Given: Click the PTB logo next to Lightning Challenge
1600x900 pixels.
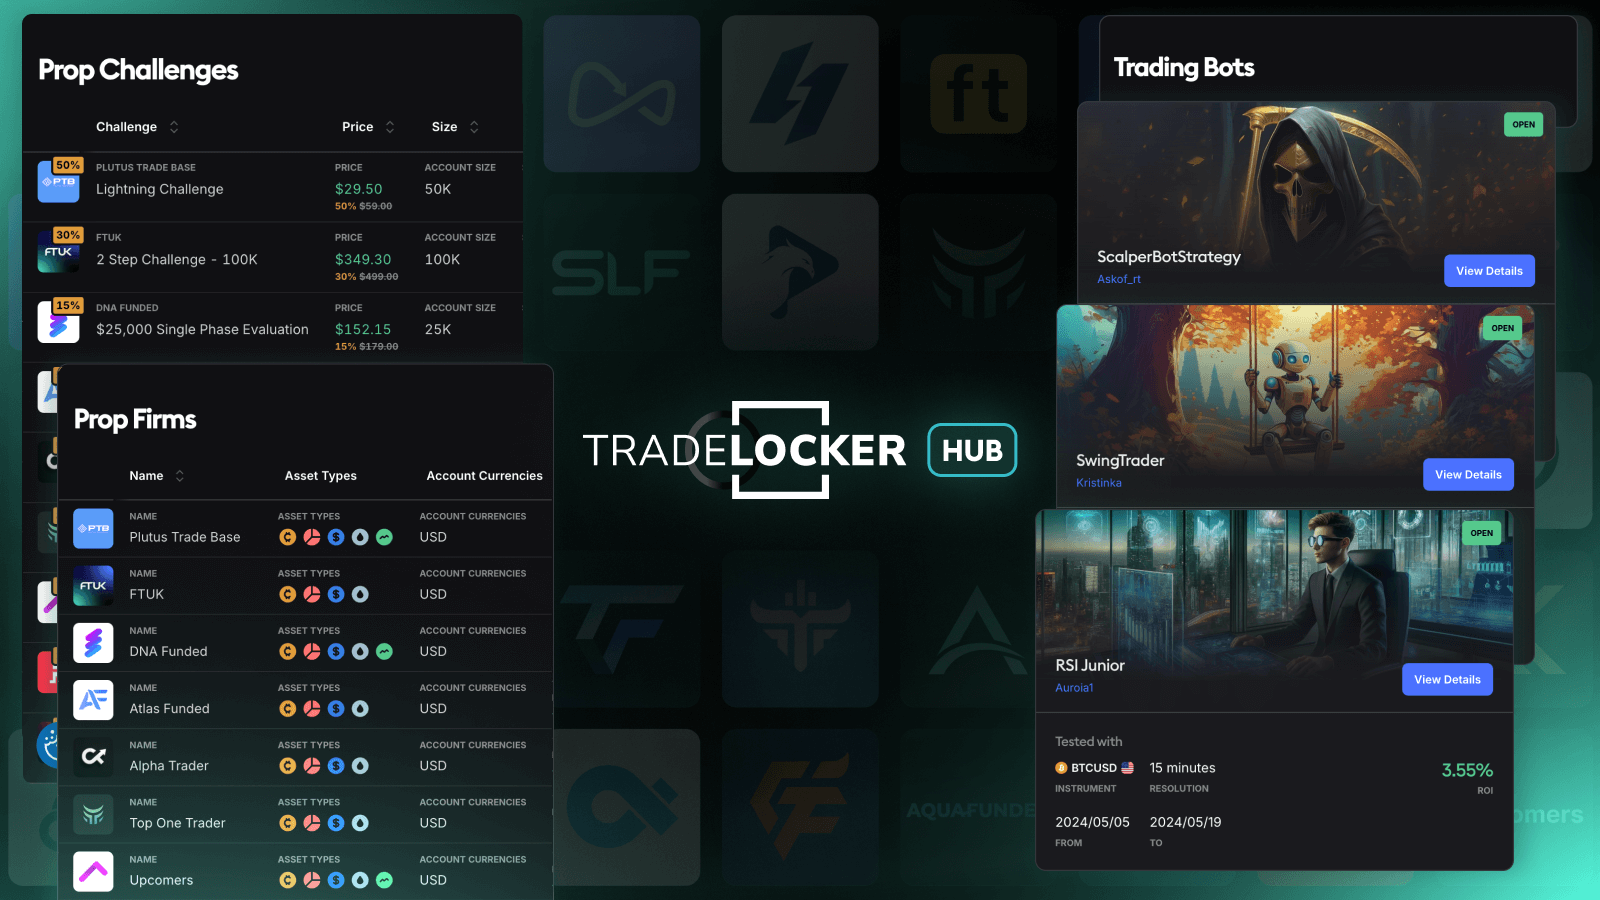Looking at the screenshot, I should (58, 182).
